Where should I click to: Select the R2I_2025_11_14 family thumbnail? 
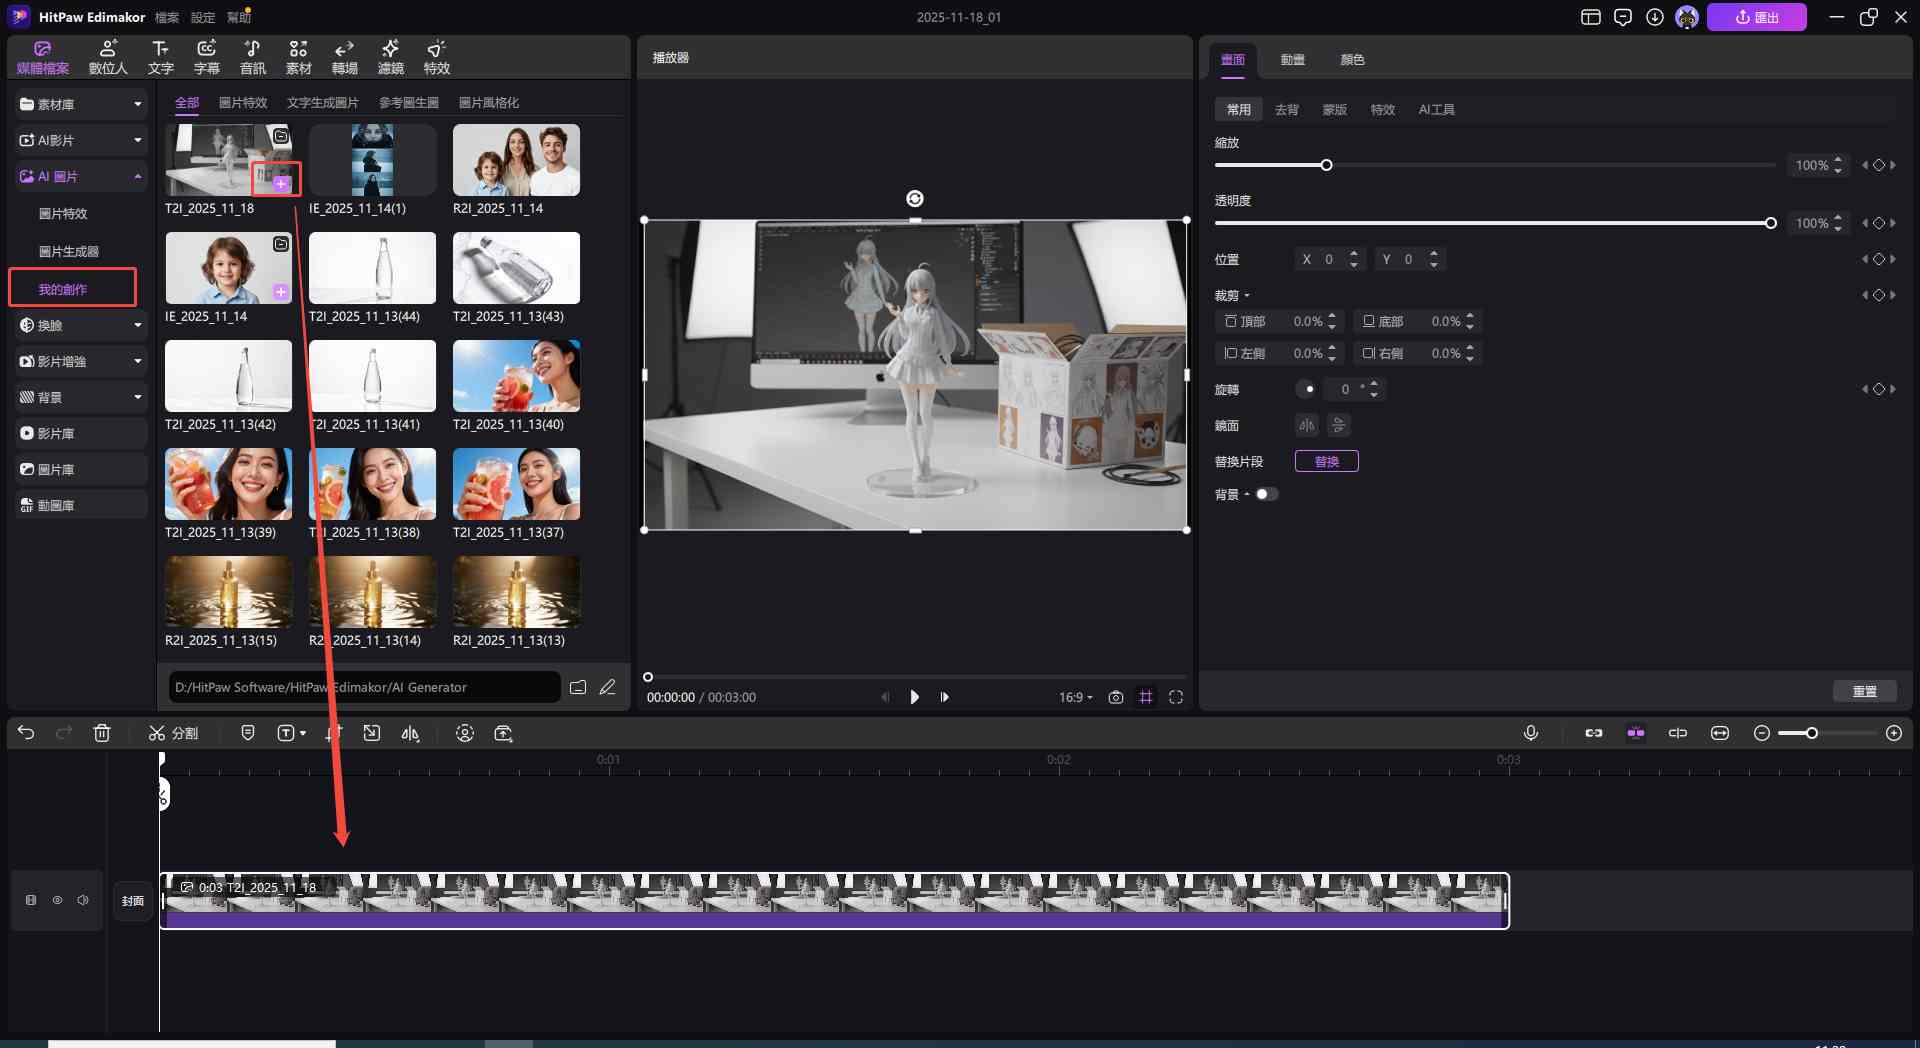click(516, 160)
